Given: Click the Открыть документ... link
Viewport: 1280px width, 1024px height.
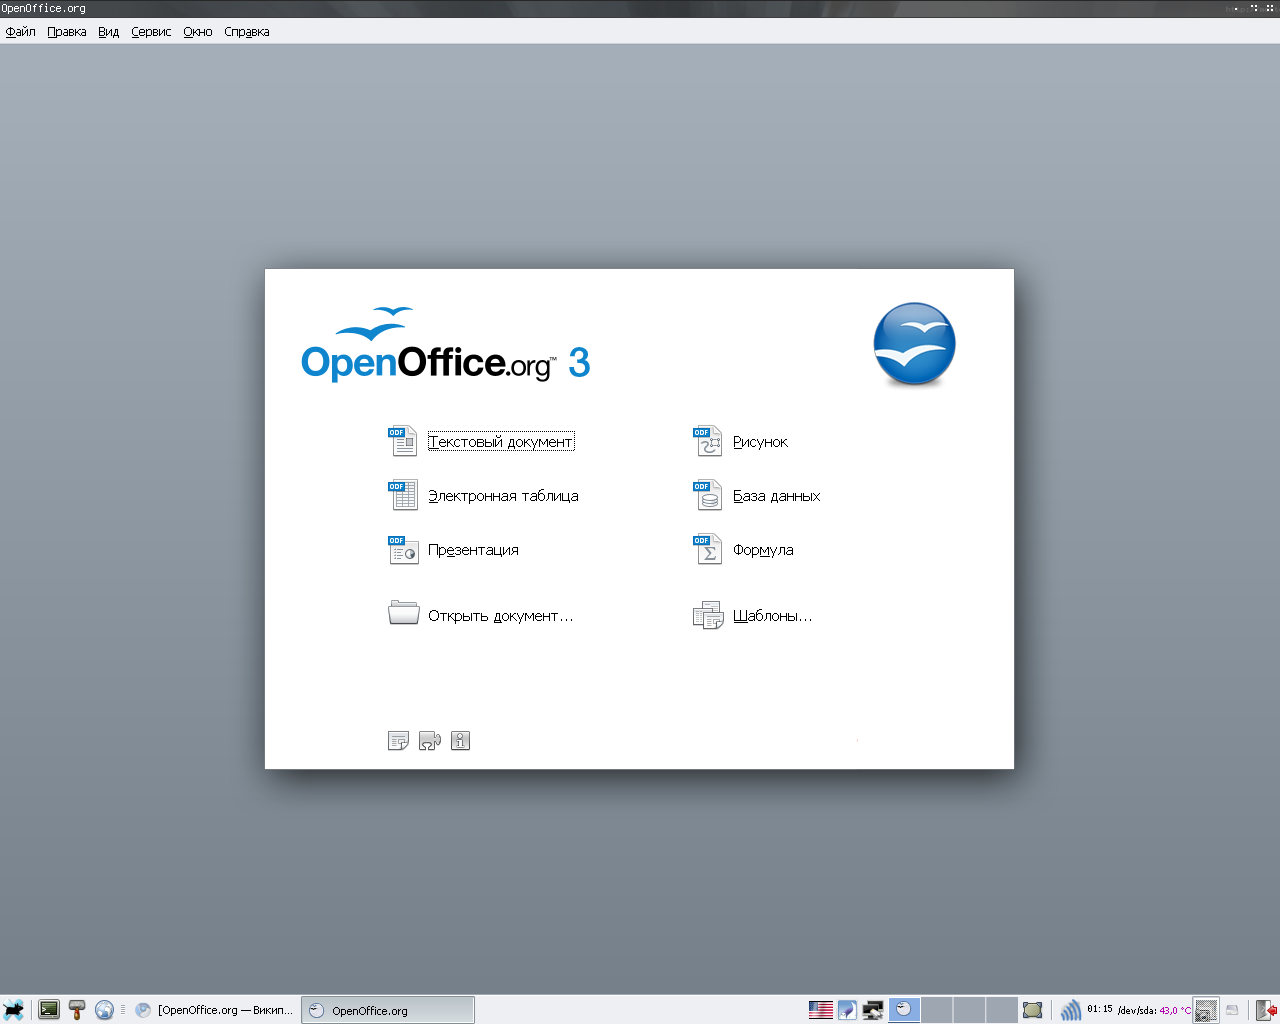Looking at the screenshot, I should click(500, 616).
